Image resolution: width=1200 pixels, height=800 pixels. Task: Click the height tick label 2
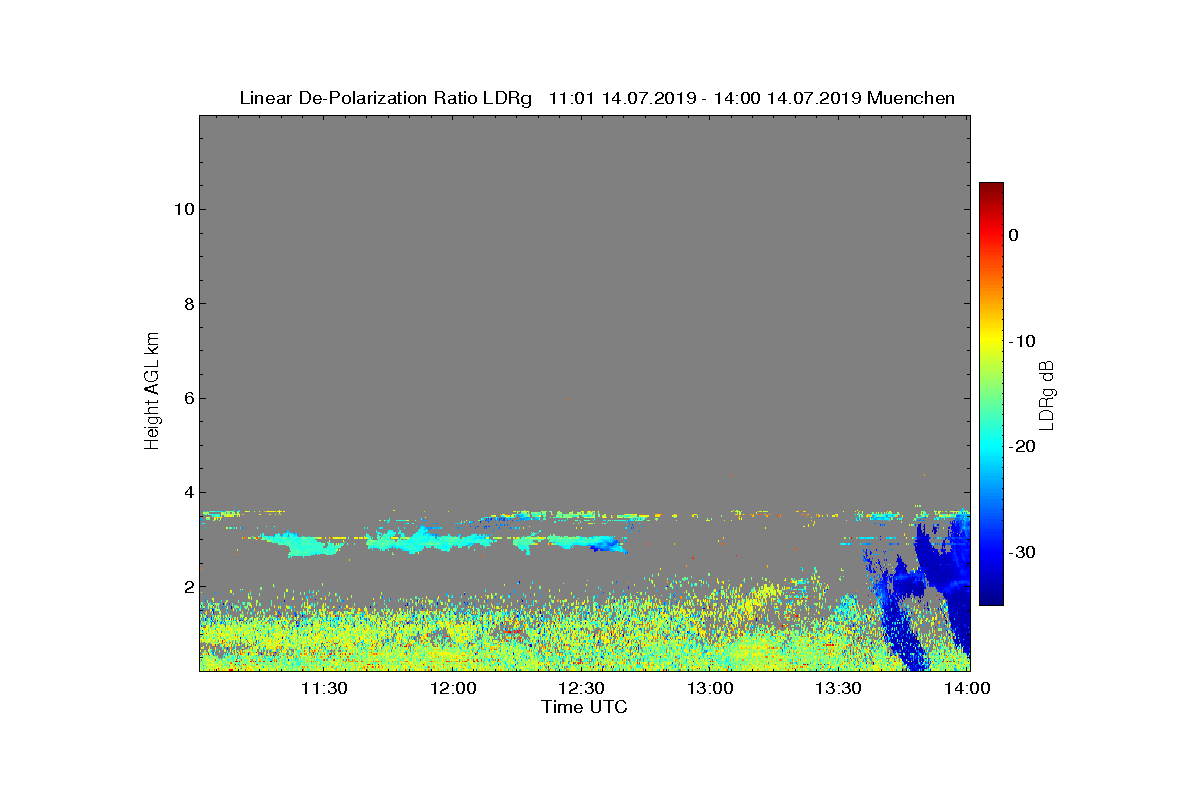[x=187, y=587]
